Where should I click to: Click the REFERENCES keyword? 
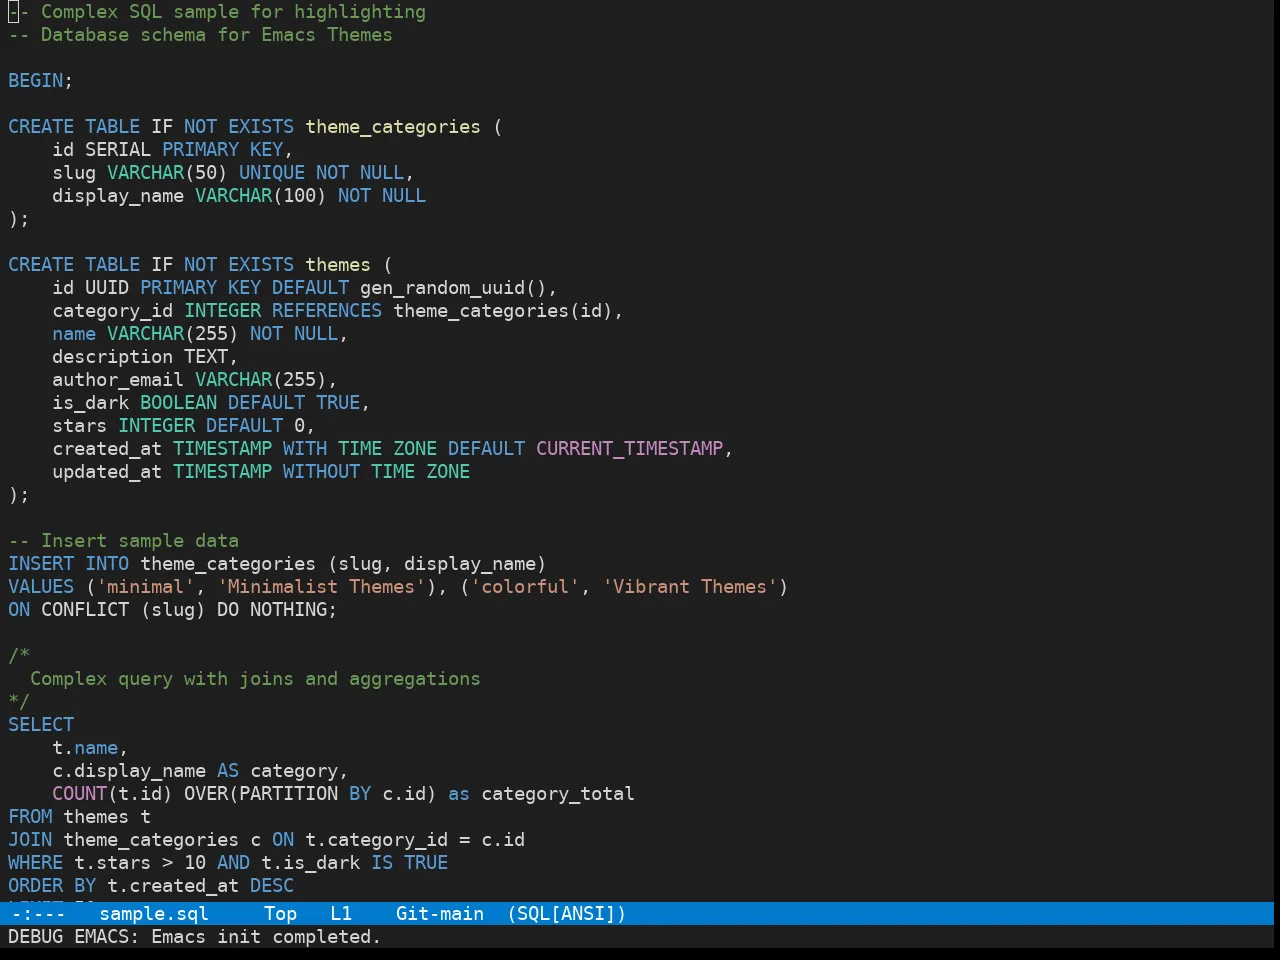pos(327,311)
